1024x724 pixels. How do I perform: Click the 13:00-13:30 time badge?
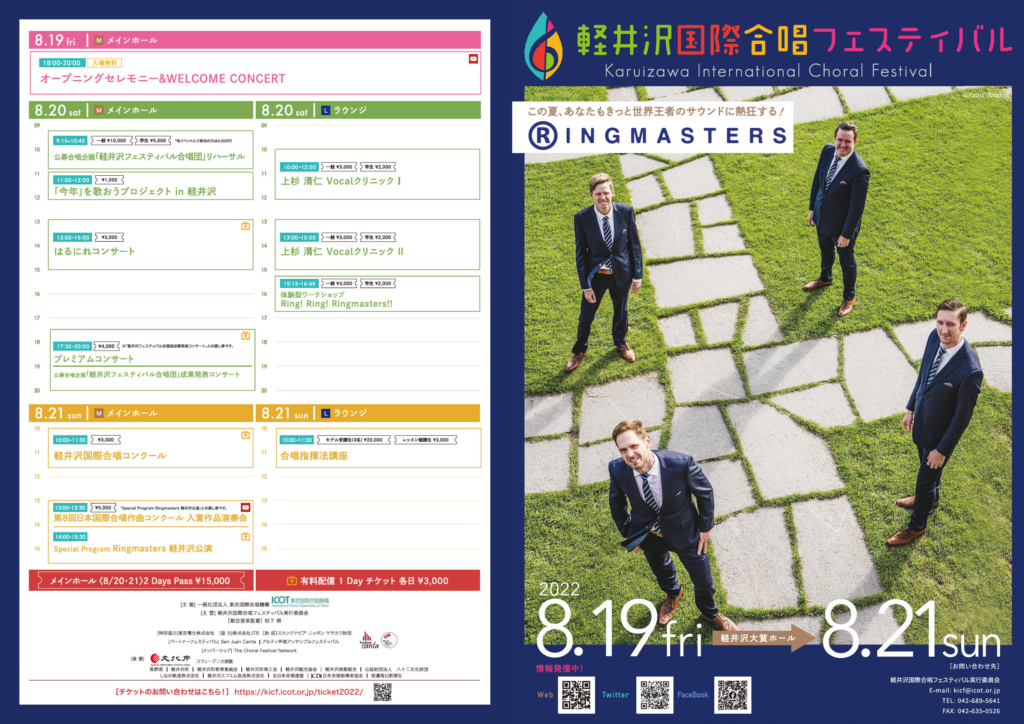(x=70, y=507)
